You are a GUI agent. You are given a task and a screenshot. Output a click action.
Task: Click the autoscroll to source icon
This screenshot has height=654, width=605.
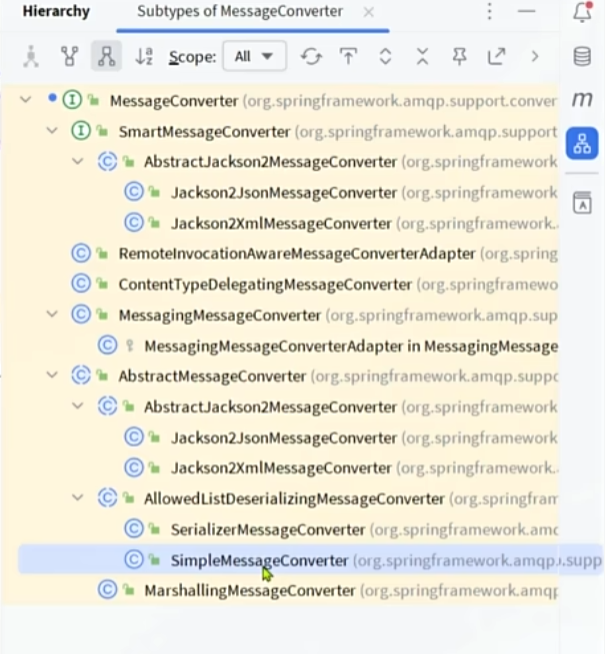(348, 56)
